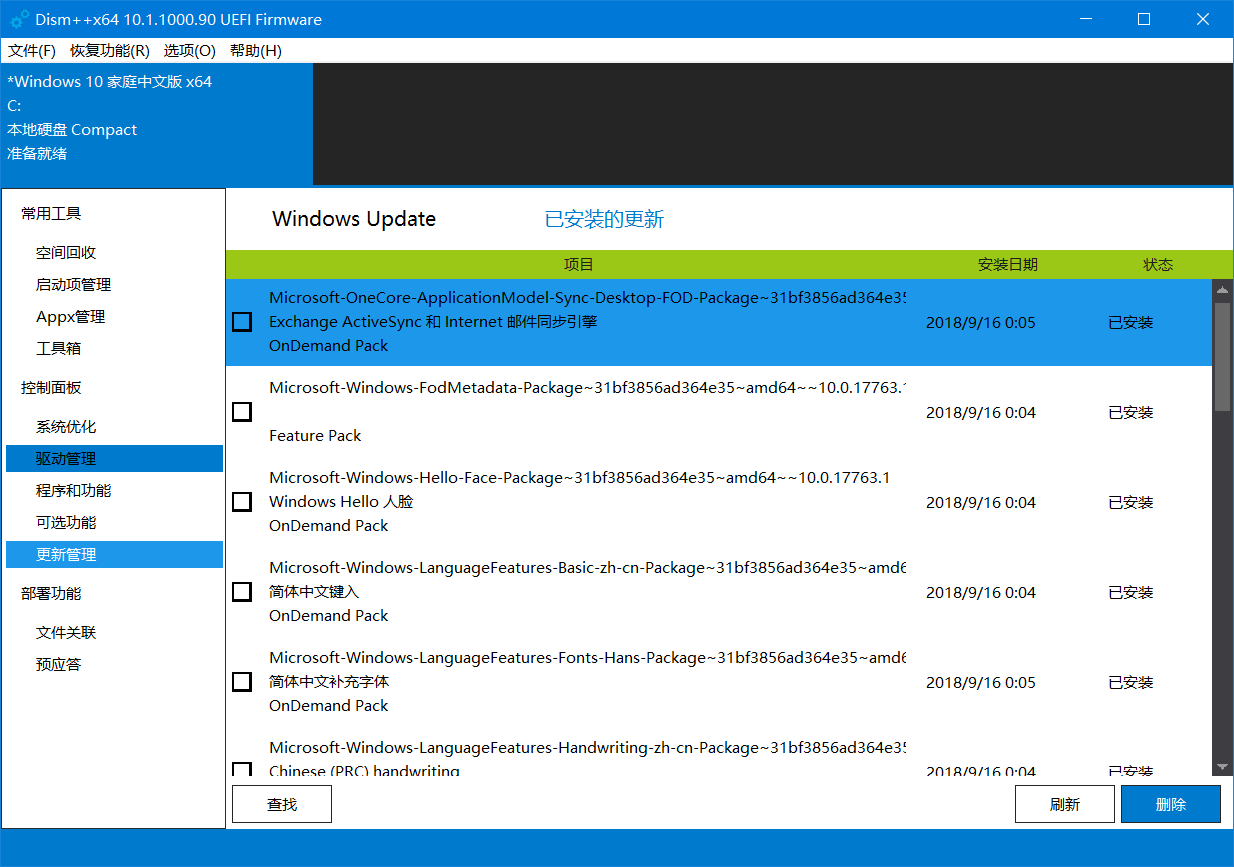Switch to the Windows Update tab

(x=354, y=219)
